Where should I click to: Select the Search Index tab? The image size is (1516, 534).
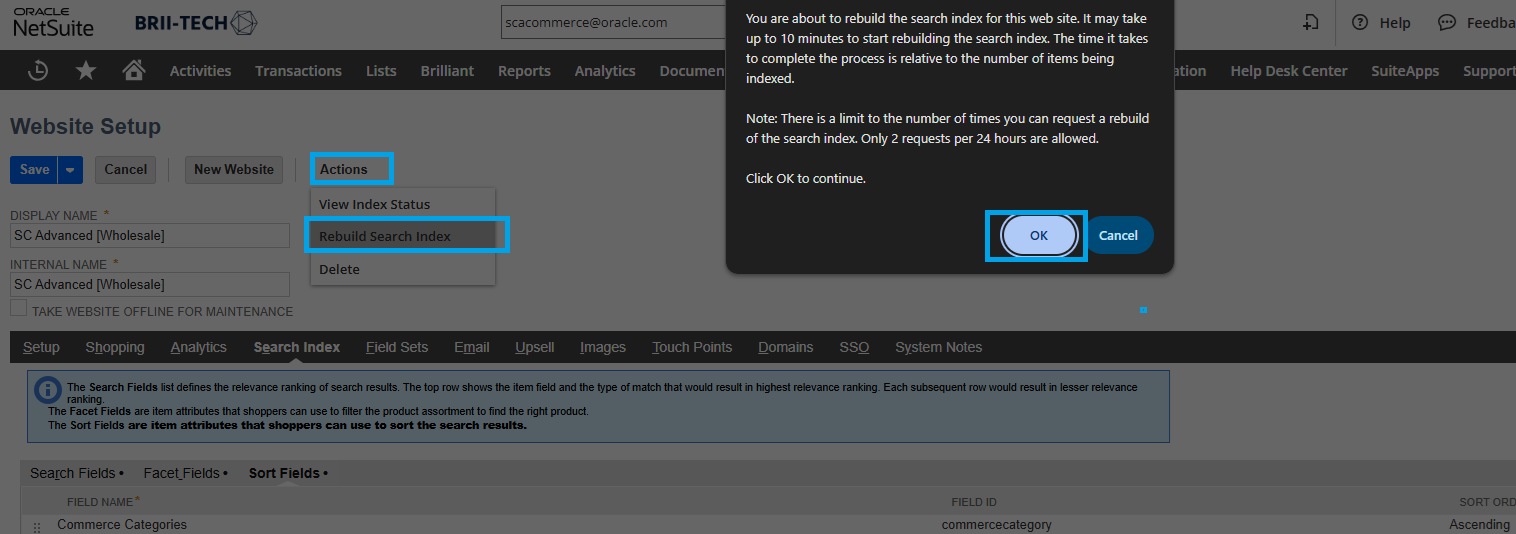(297, 347)
